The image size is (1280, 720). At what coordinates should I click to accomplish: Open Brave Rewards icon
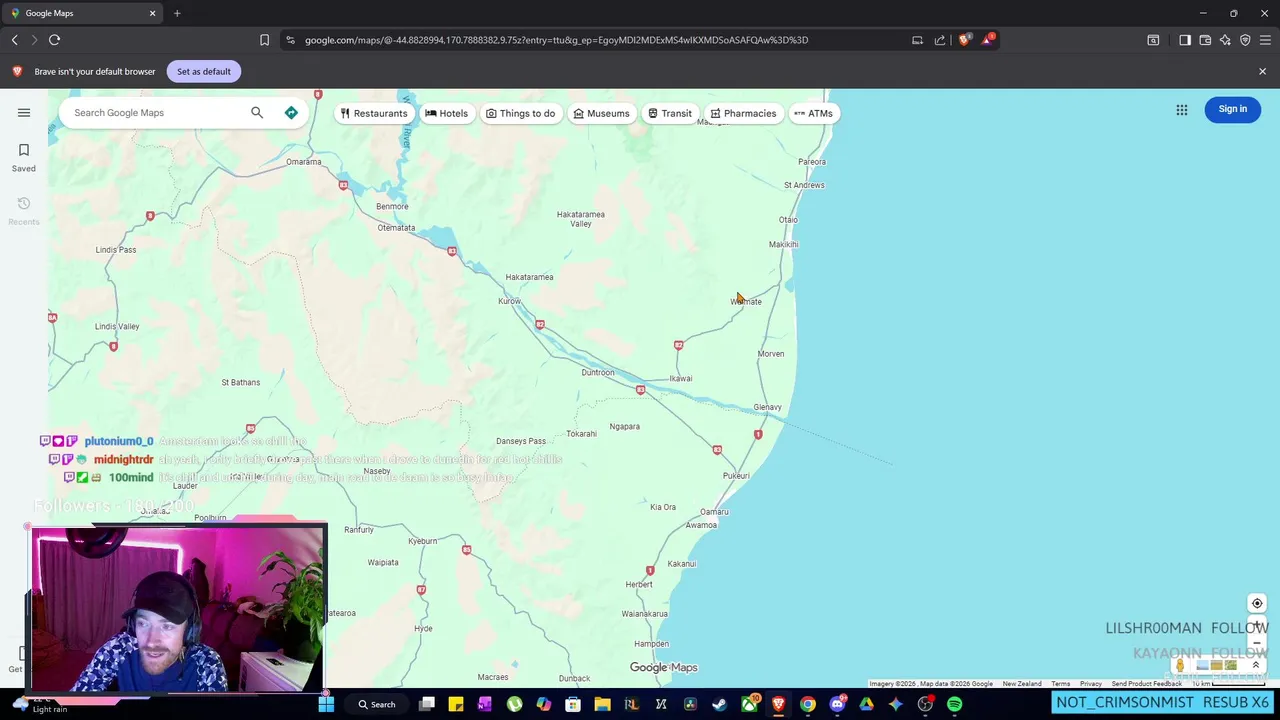[x=988, y=39]
